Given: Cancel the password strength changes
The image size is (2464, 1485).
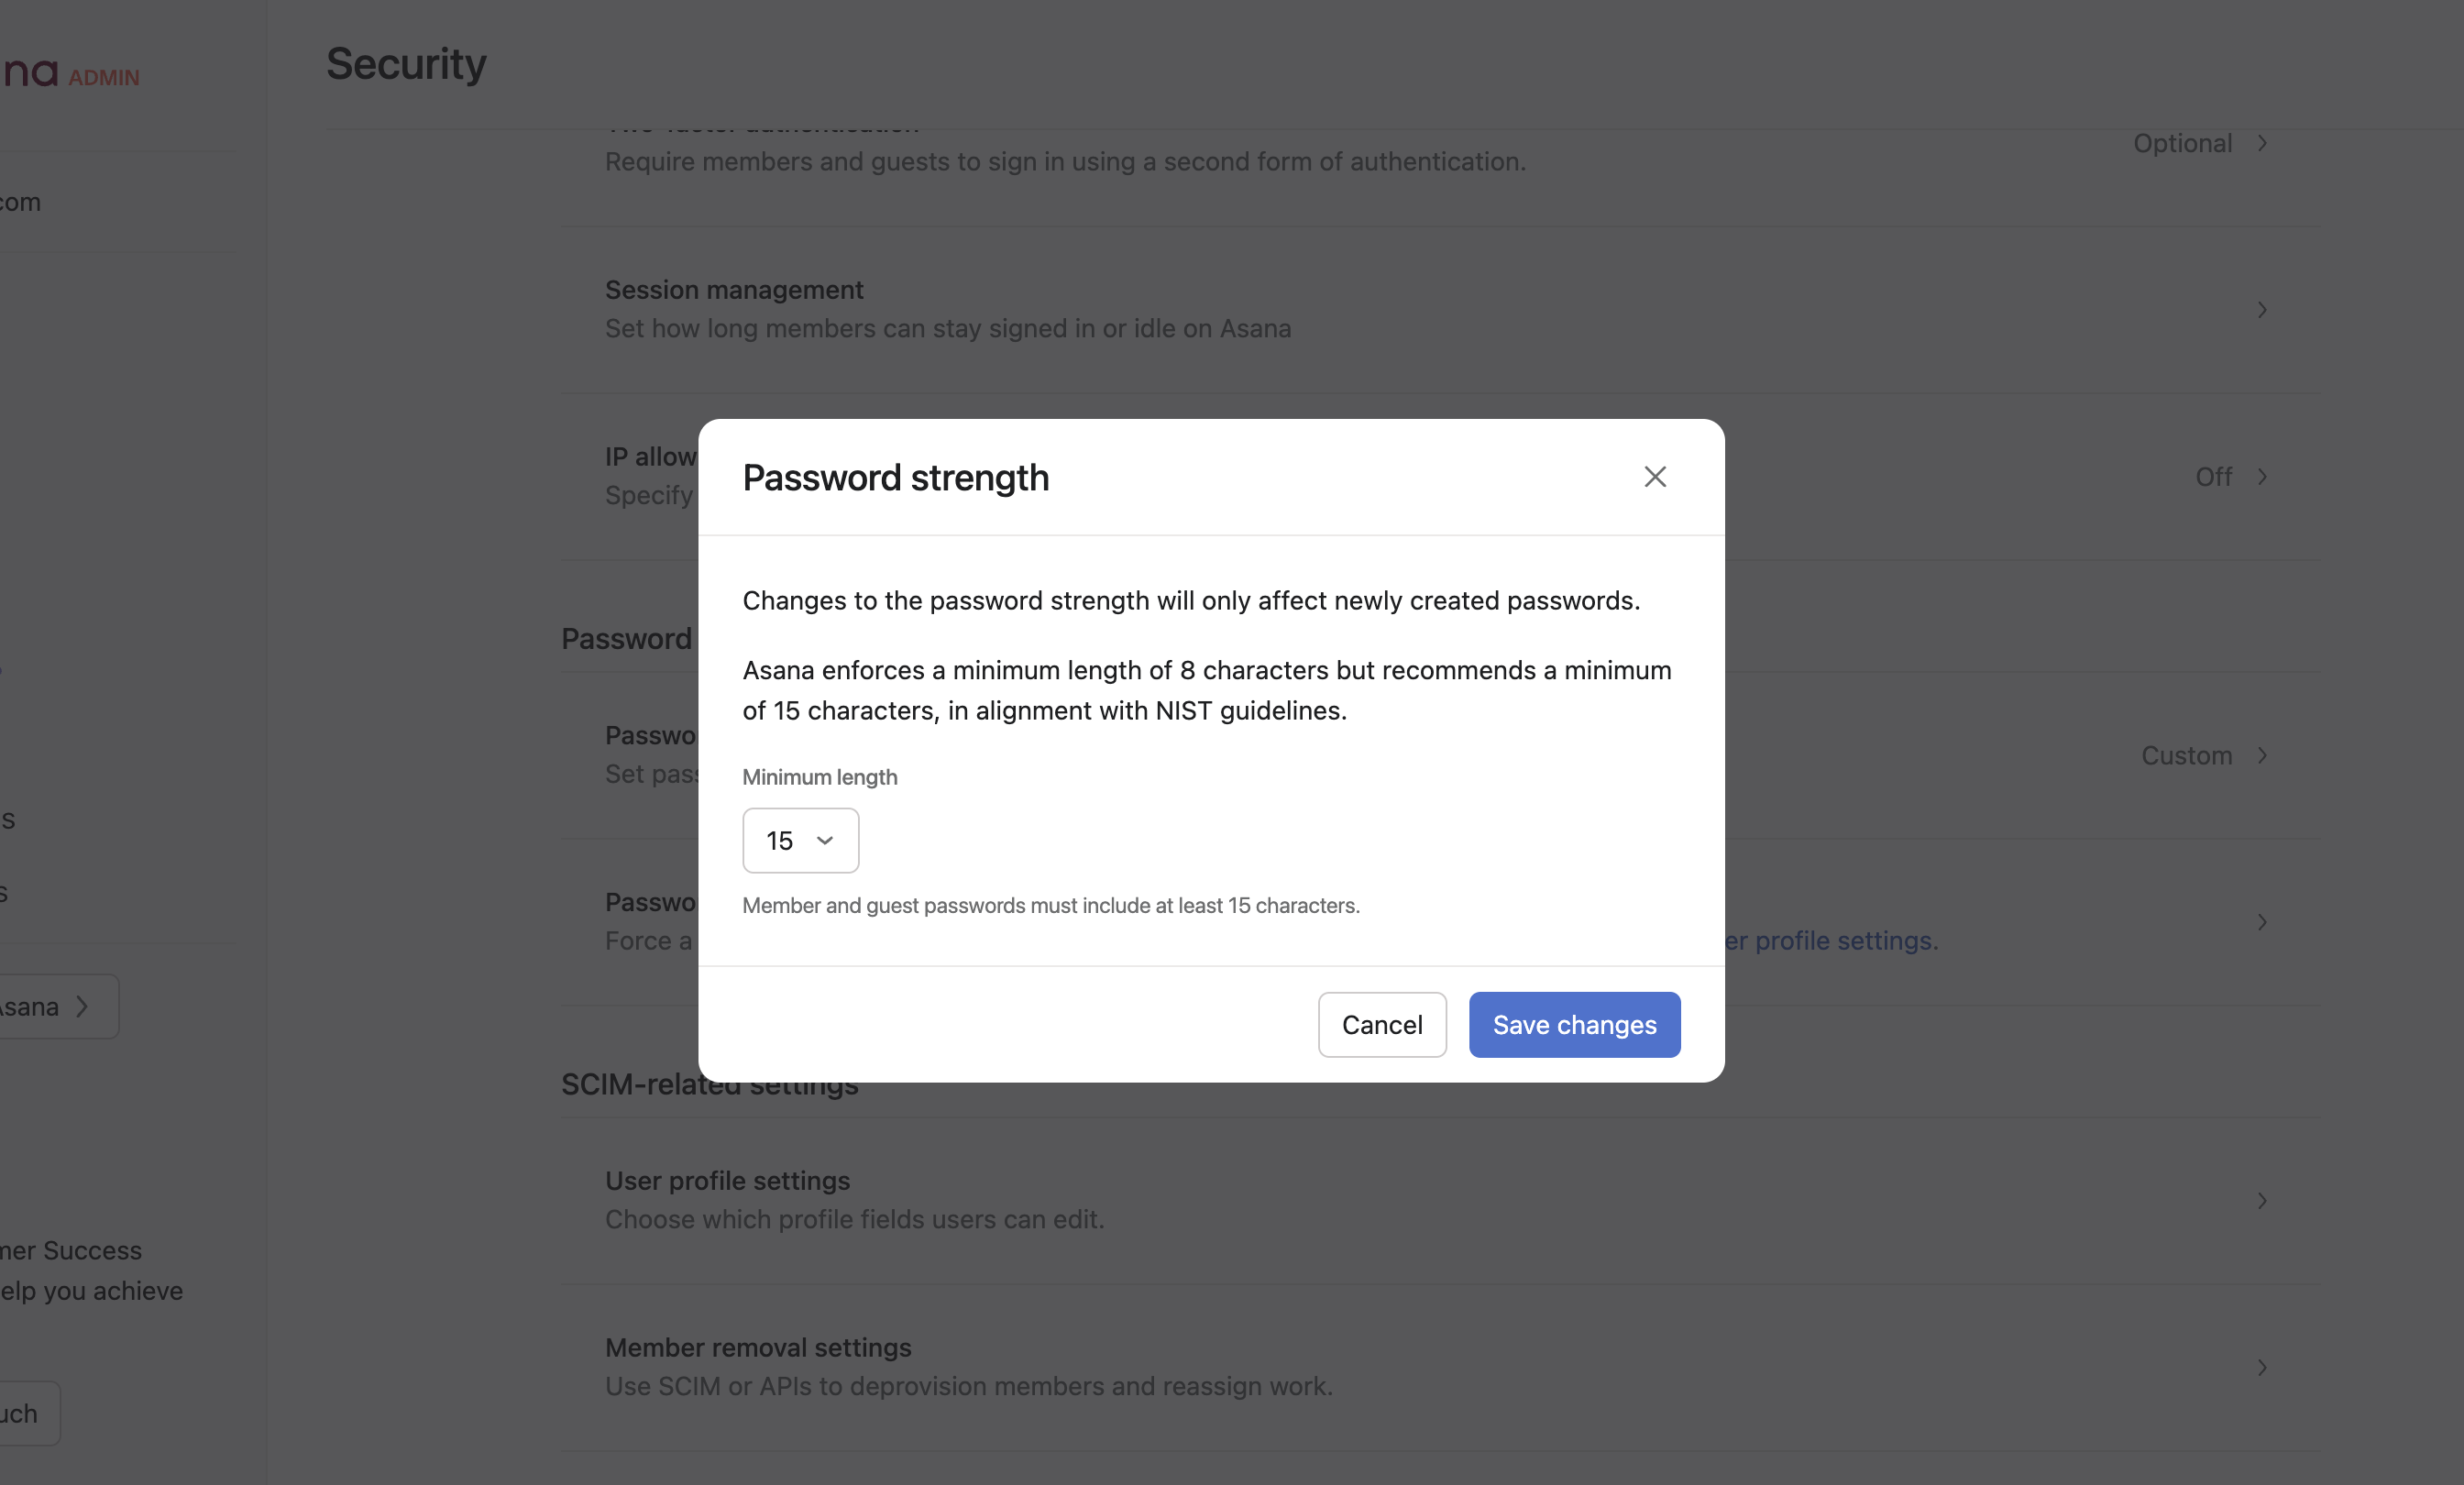Looking at the screenshot, I should coord(1381,1024).
